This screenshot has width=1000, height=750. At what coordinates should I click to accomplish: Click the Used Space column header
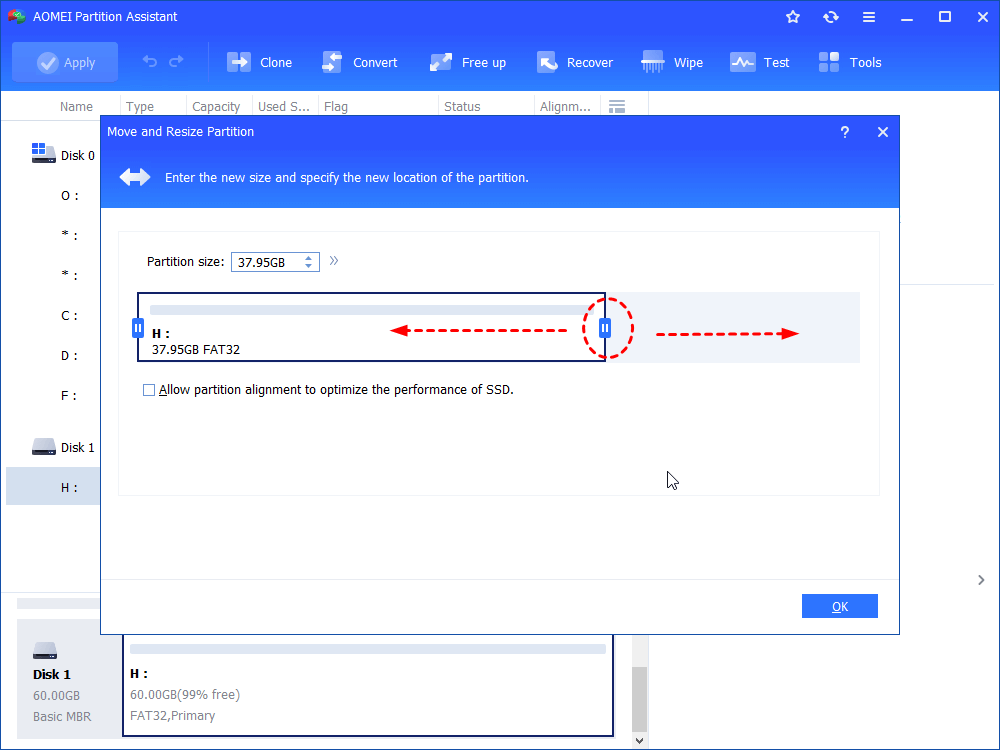283,107
